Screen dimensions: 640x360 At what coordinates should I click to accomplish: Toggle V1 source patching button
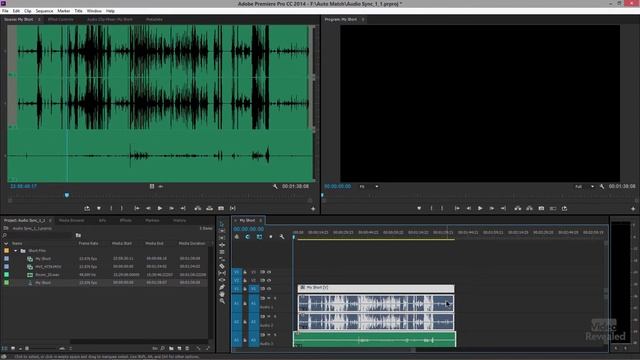point(237,289)
